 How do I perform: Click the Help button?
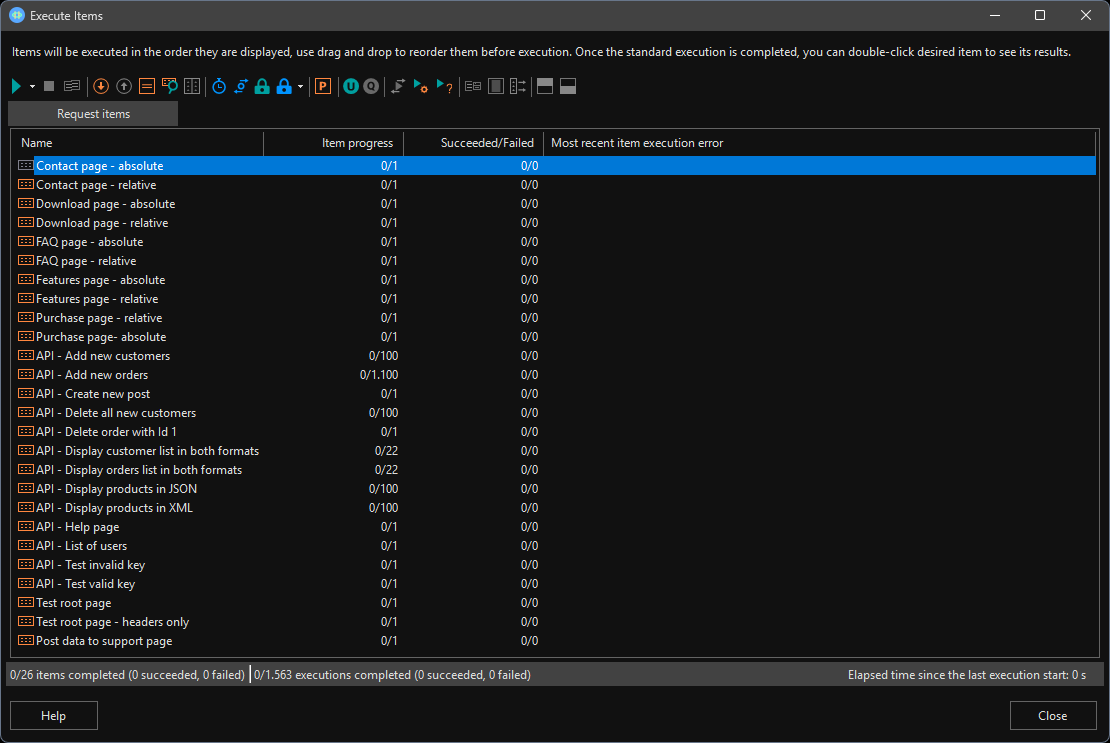click(x=53, y=715)
